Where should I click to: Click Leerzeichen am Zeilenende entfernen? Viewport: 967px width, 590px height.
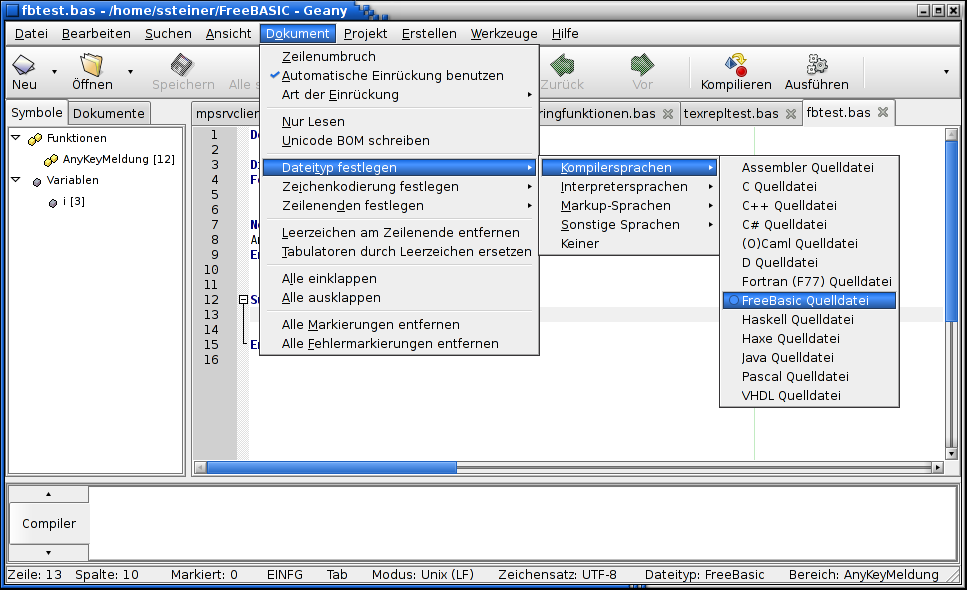(400, 233)
